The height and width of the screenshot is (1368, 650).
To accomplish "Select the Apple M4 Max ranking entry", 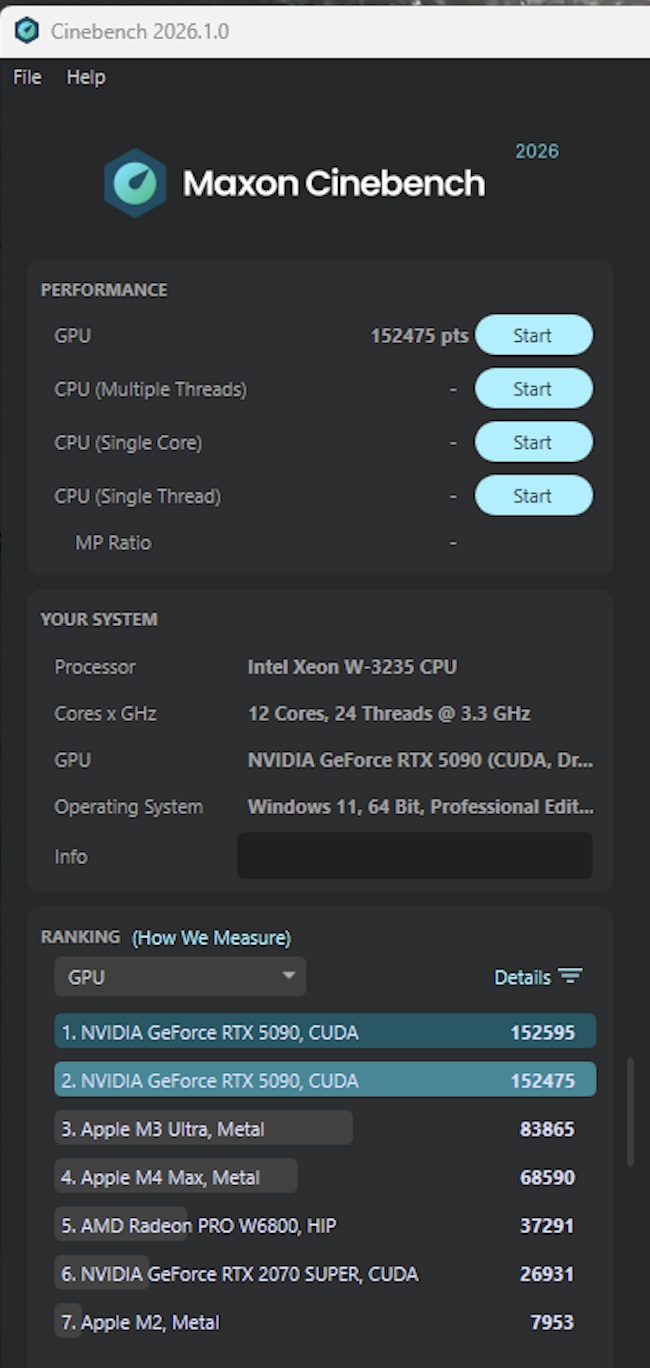I will [x=176, y=1177].
